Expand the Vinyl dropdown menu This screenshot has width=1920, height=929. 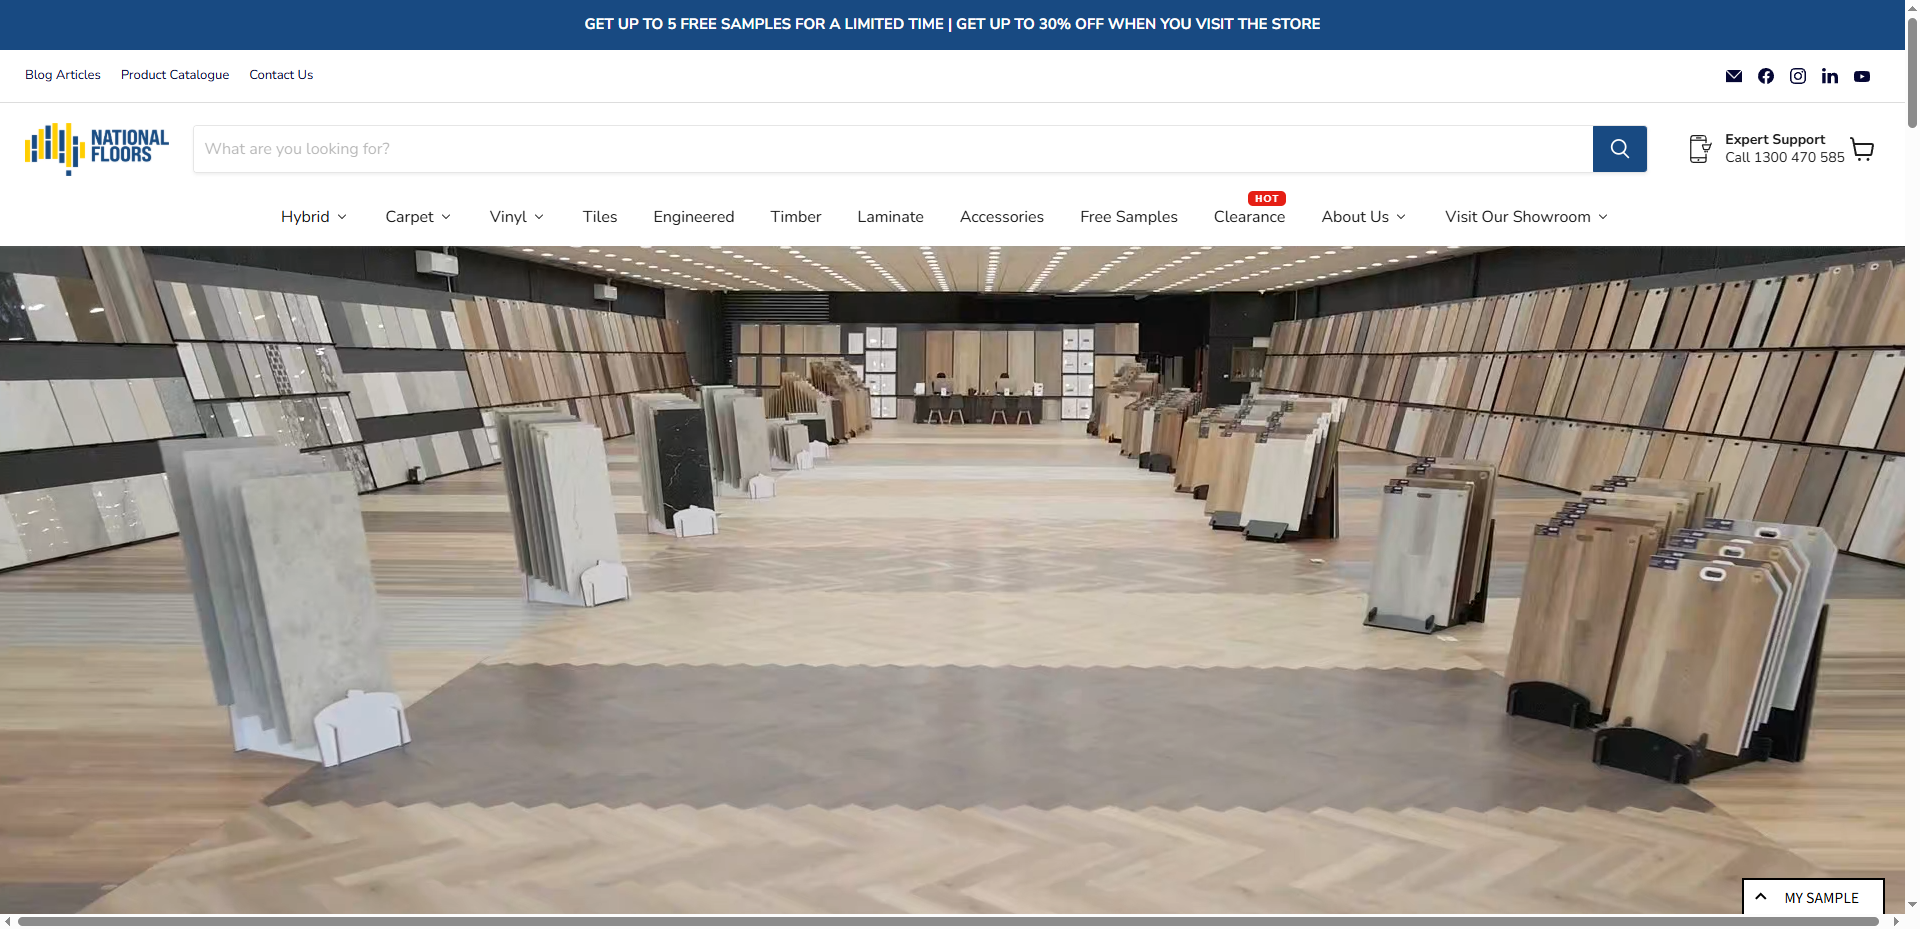click(516, 217)
